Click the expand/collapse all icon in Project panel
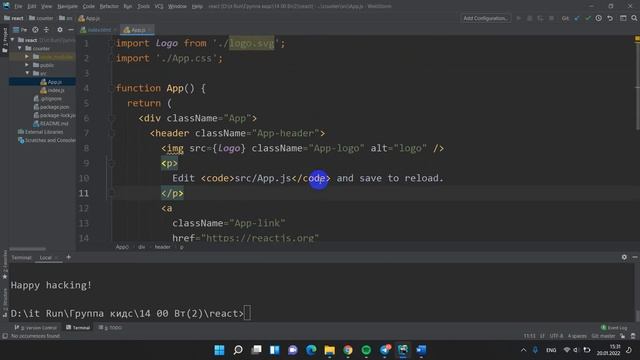The height and width of the screenshot is (360, 640). click(46, 30)
